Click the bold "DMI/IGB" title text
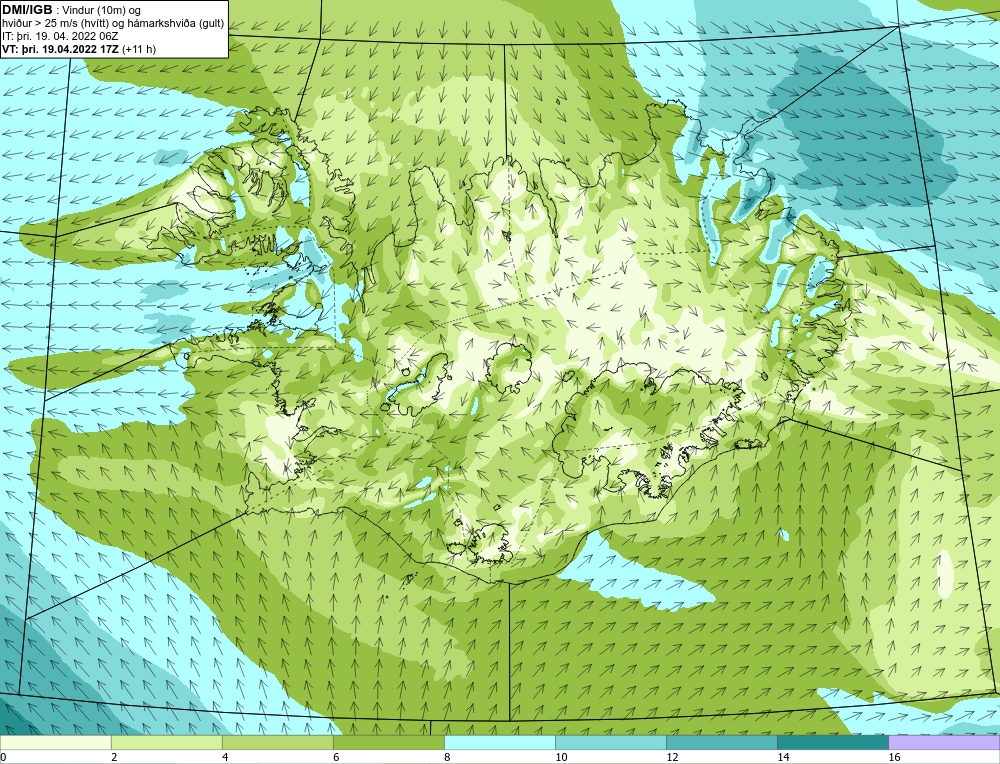This screenshot has height=764, width=1000. (27, 10)
